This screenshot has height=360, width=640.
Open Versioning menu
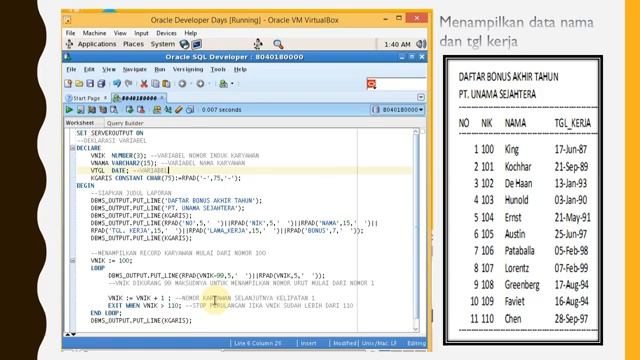(188, 69)
